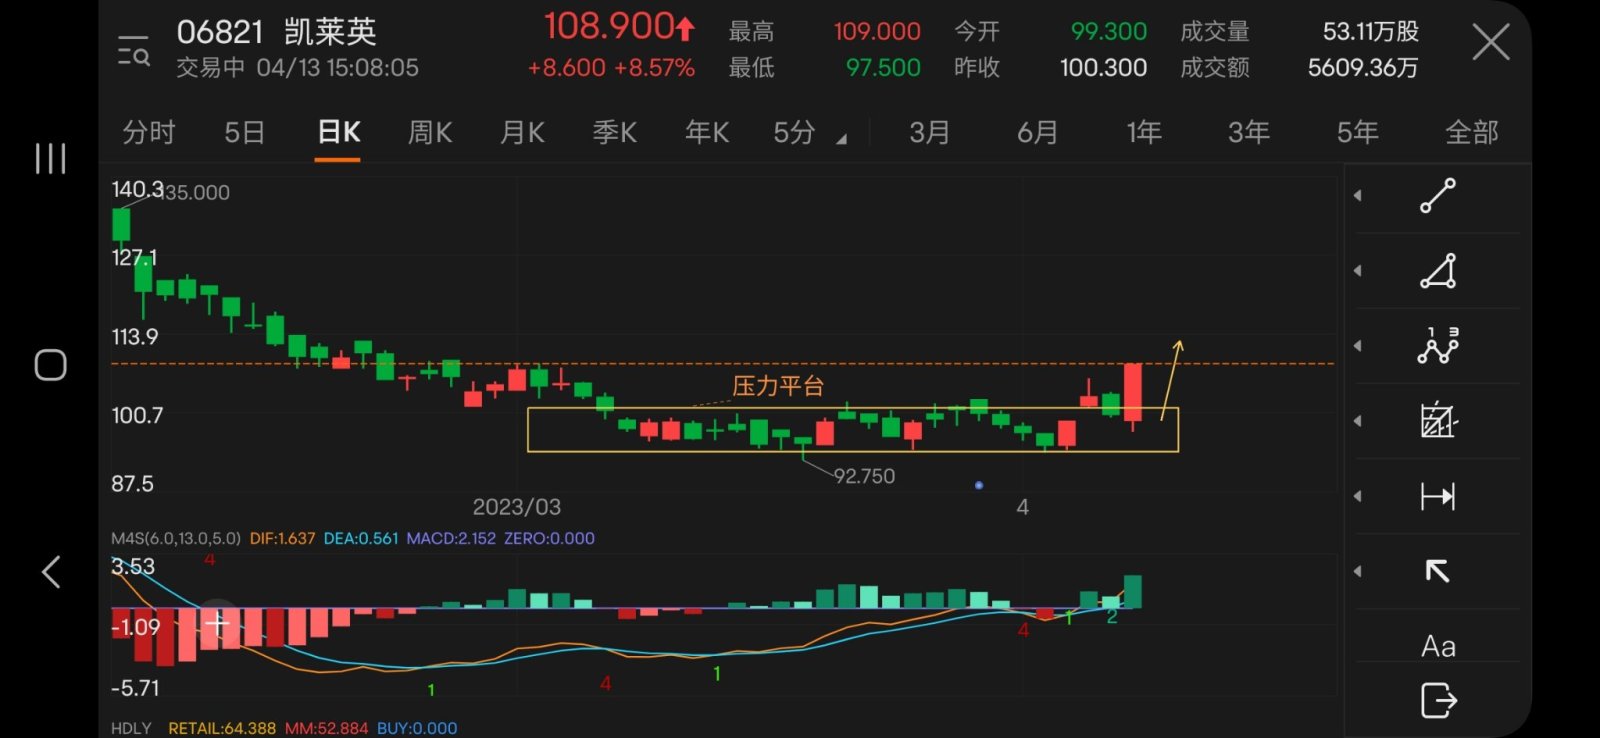The height and width of the screenshot is (738, 1600).
Task: Switch to 季K quarterly candlestick tab
Action: (614, 132)
